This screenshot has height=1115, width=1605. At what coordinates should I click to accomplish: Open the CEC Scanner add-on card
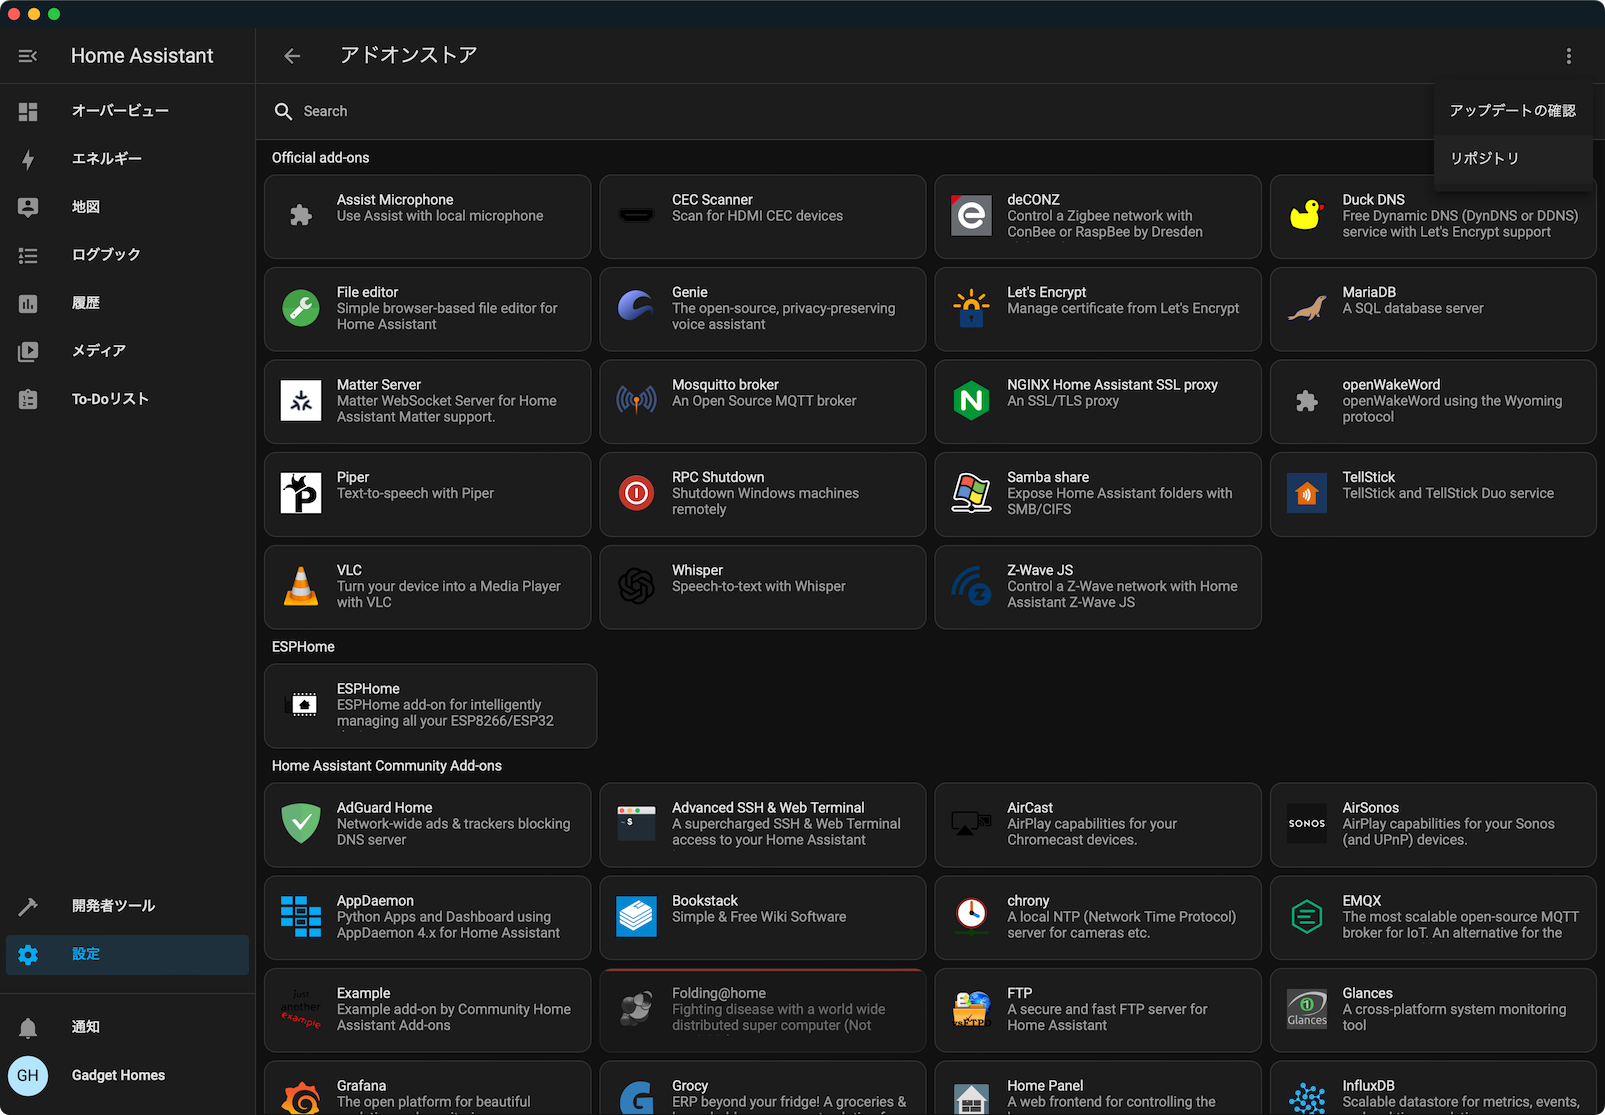[x=762, y=217]
